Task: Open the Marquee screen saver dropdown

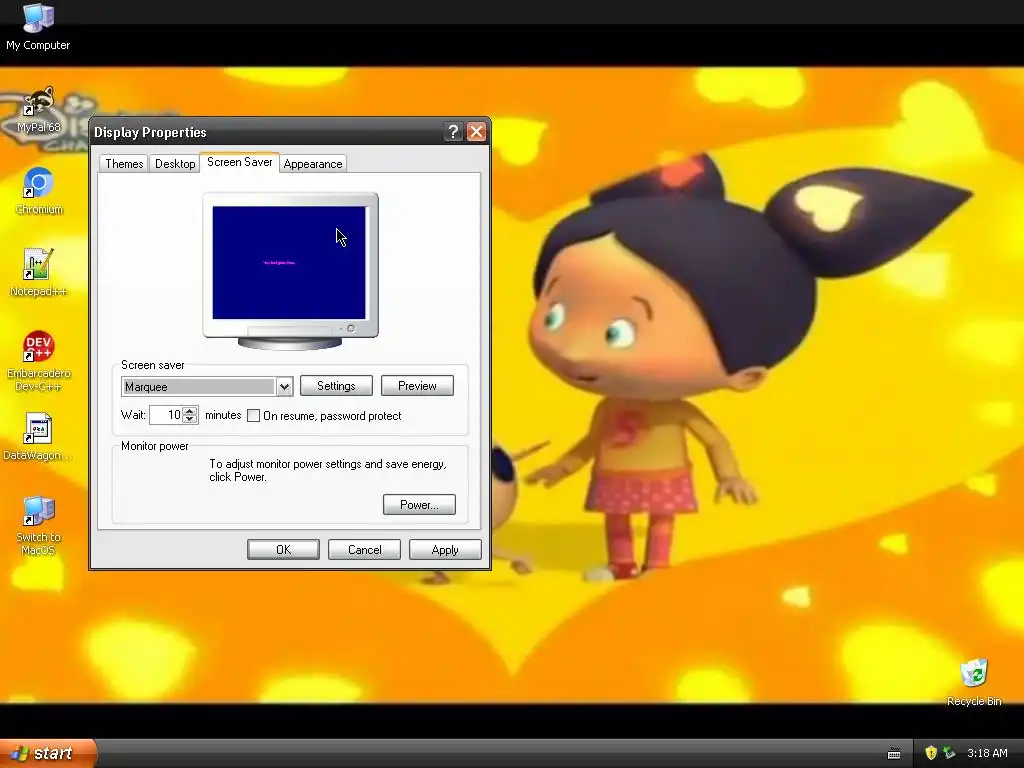Action: click(x=284, y=387)
